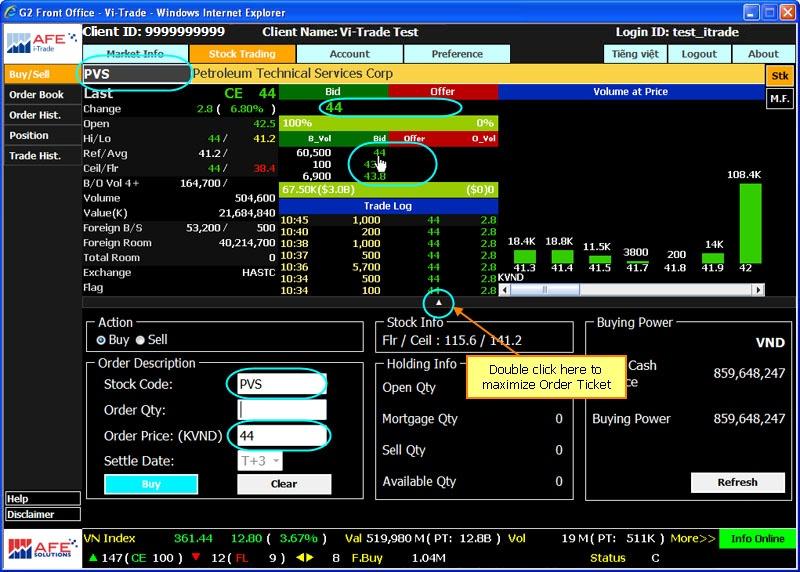Viewport: 800px width, 572px height.
Task: Click the Help link
Action: point(43,499)
